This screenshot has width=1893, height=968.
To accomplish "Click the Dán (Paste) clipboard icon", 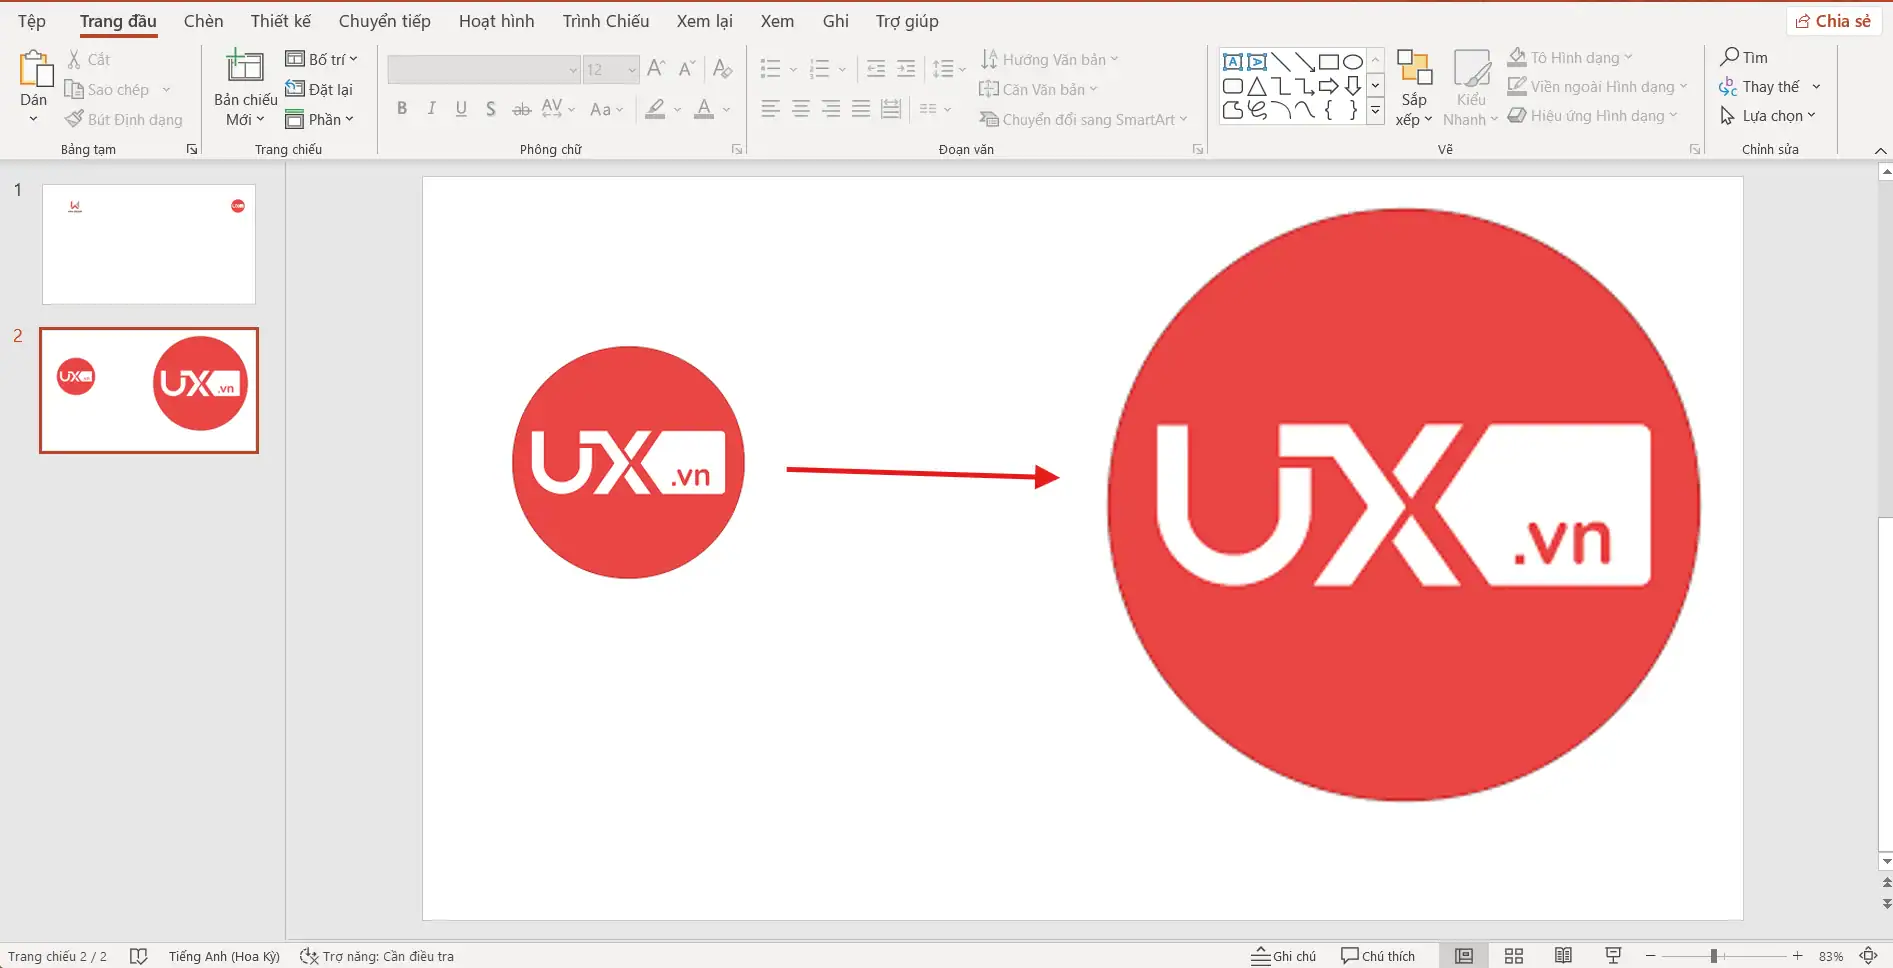I will pos(35,70).
